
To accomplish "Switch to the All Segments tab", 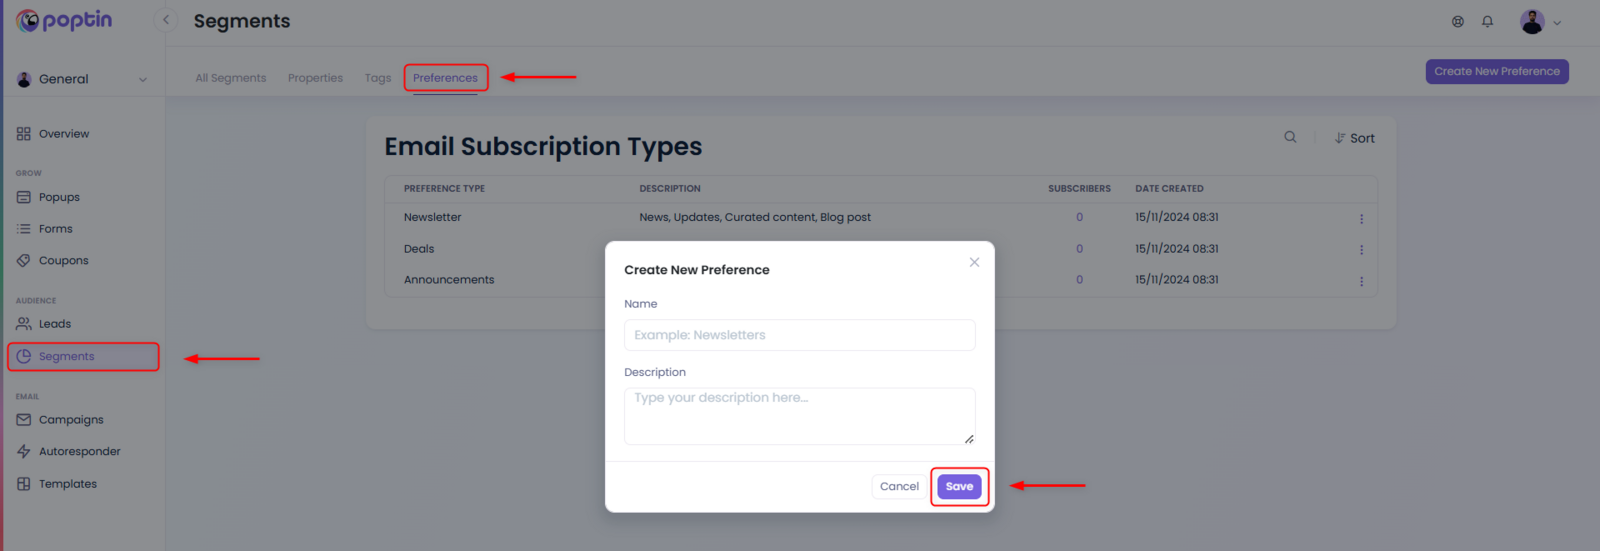I will pos(231,78).
